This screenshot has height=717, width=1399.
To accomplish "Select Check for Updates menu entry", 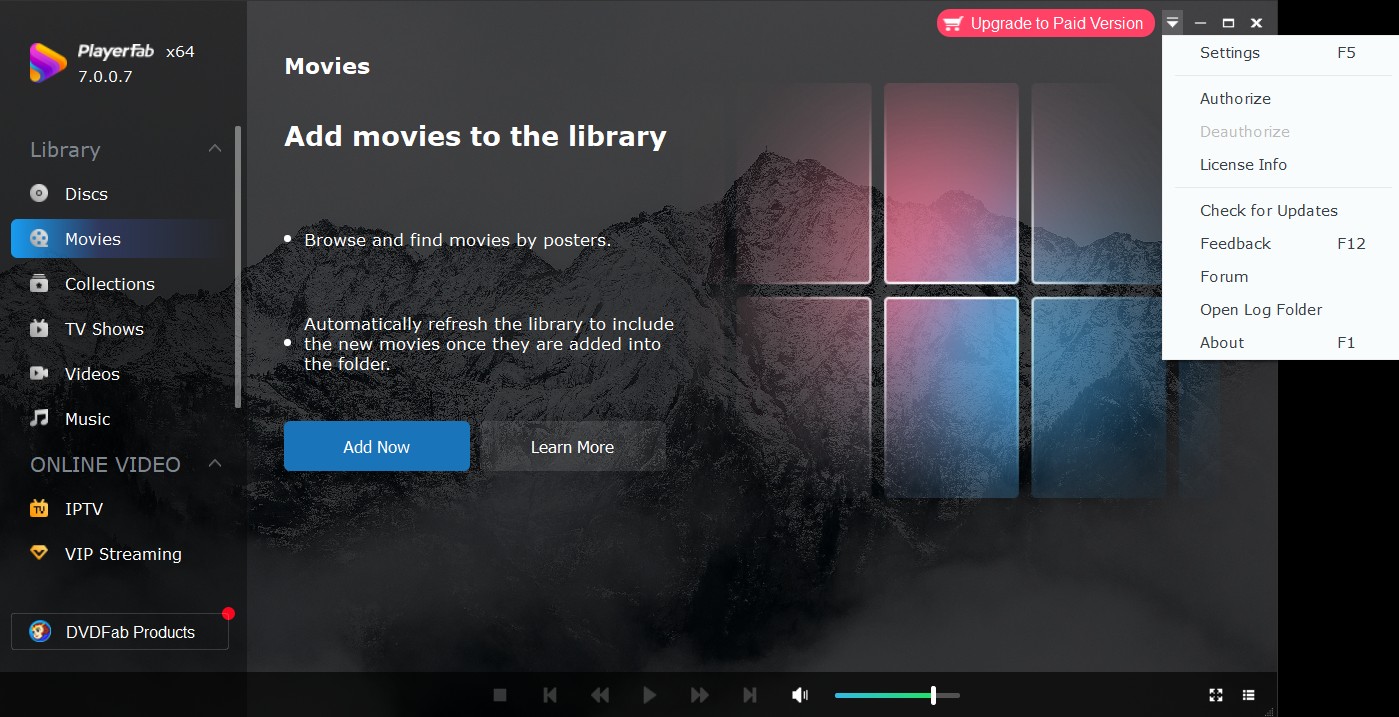I will [x=1268, y=211].
